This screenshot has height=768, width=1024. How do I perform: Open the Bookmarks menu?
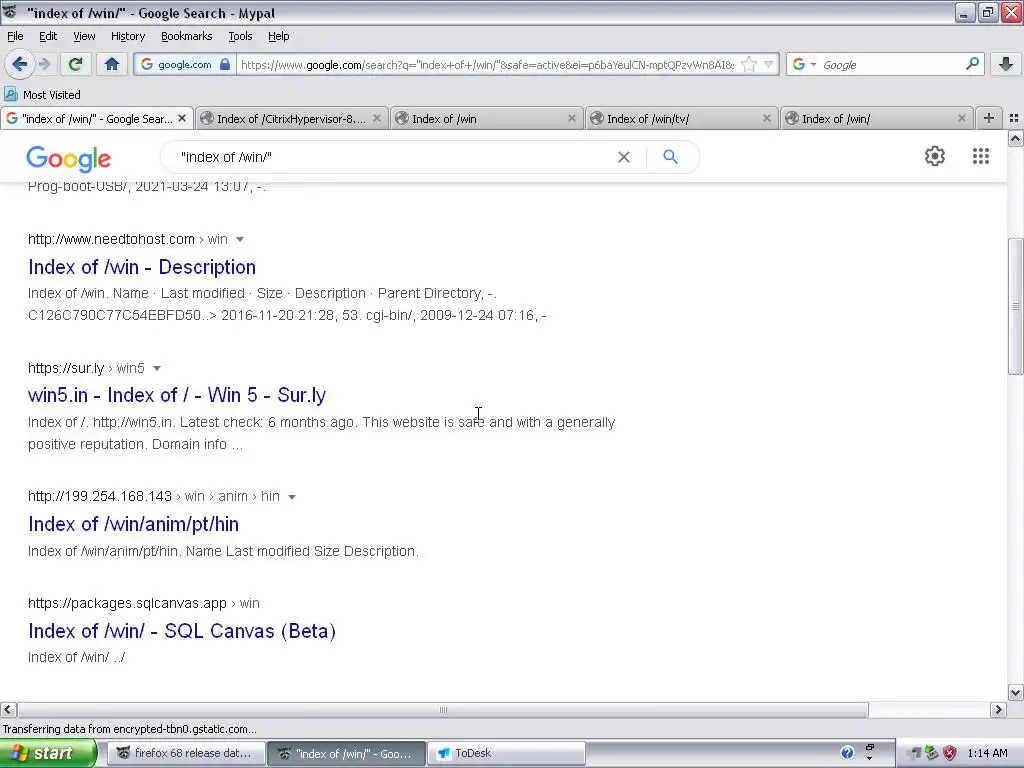pyautogui.click(x=186, y=36)
